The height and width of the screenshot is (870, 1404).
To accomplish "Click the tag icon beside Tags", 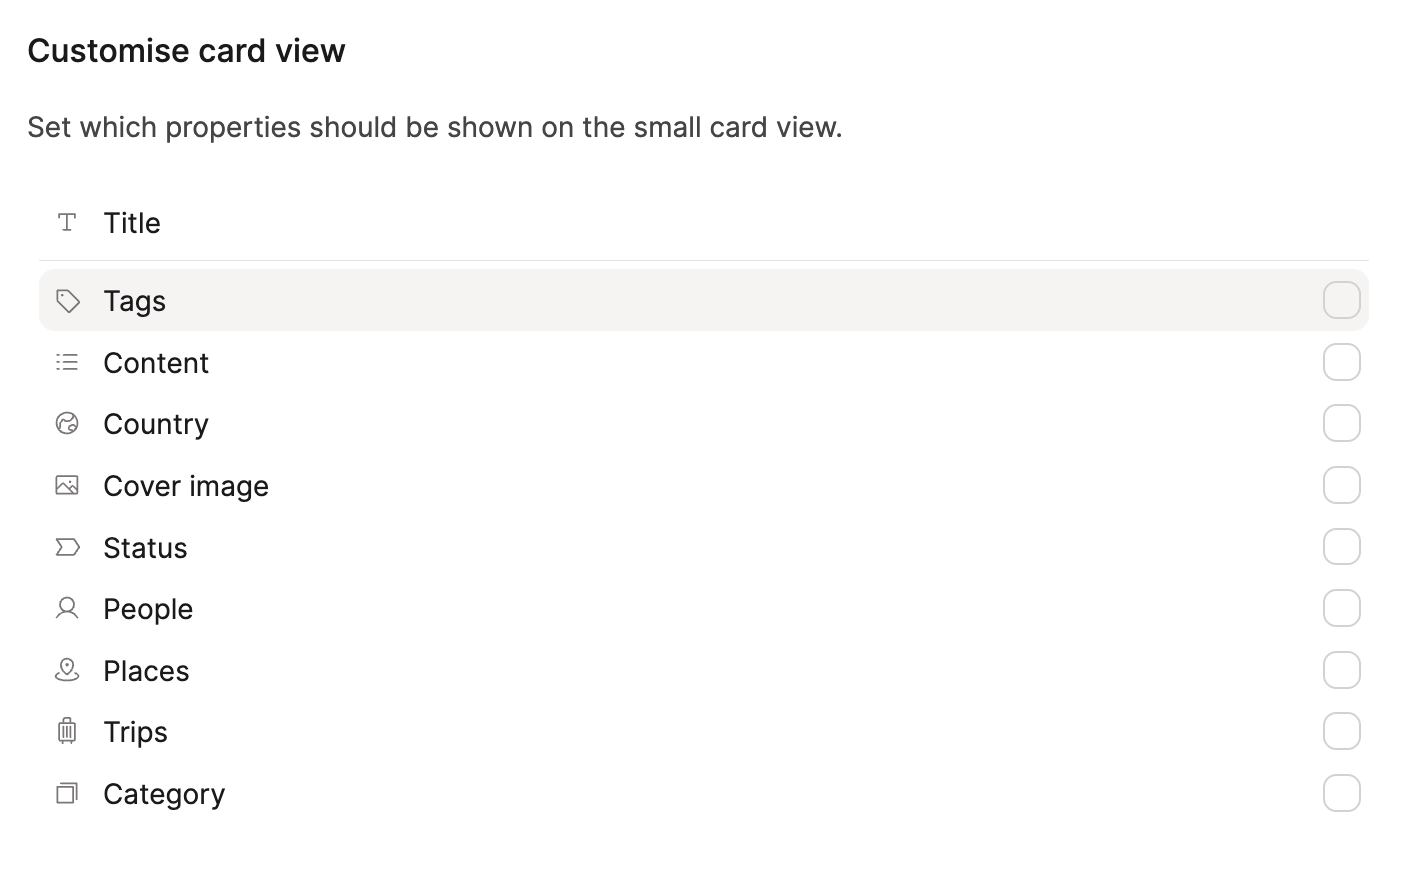I will [67, 300].
